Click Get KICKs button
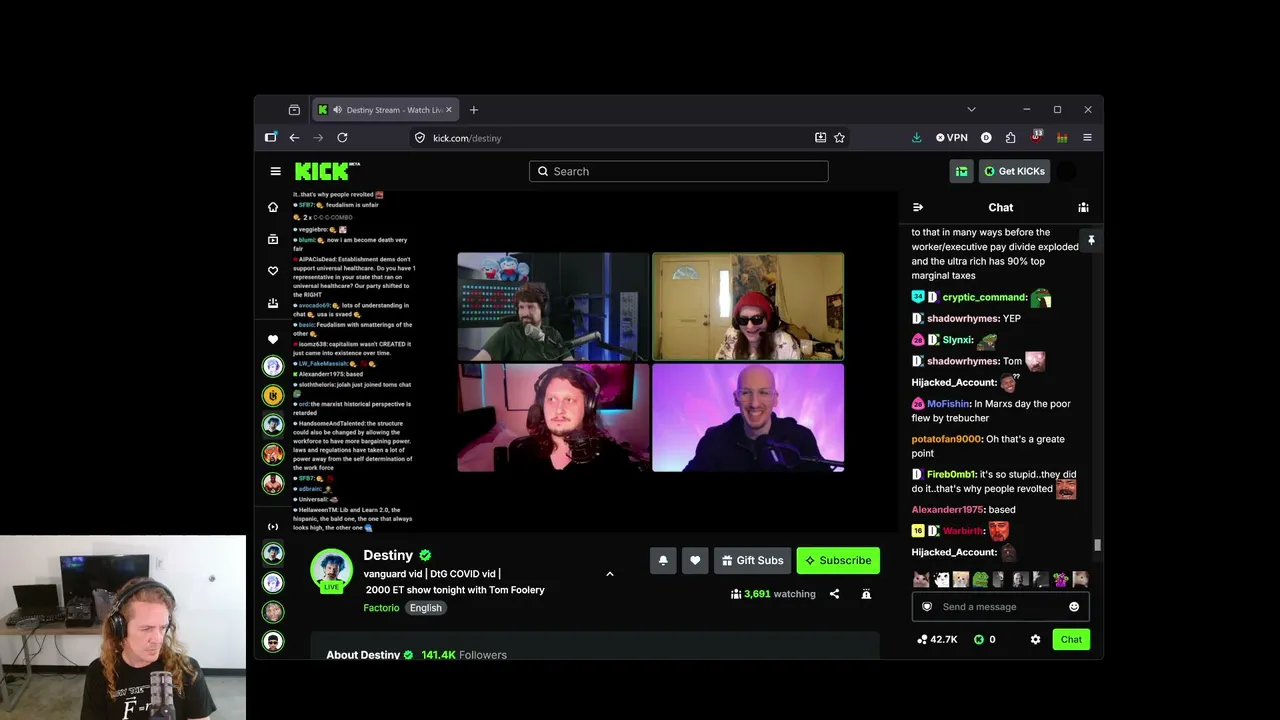Viewport: 1280px width, 720px height. [x=1014, y=171]
